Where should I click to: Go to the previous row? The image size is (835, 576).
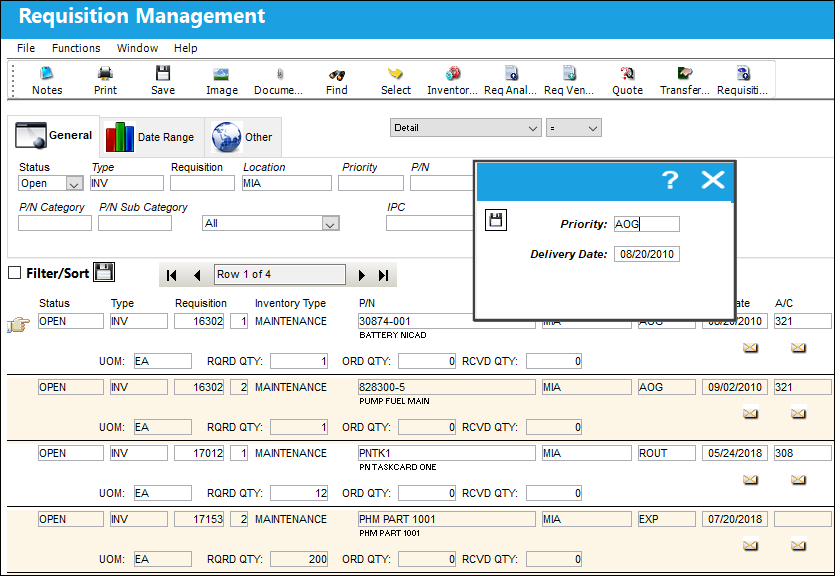click(x=197, y=275)
